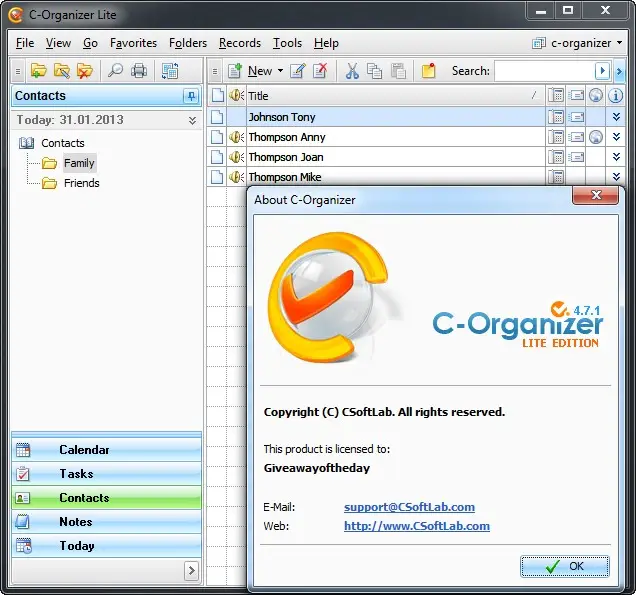
Task: Click the Paste clipboard icon
Action: pyautogui.click(x=398, y=71)
